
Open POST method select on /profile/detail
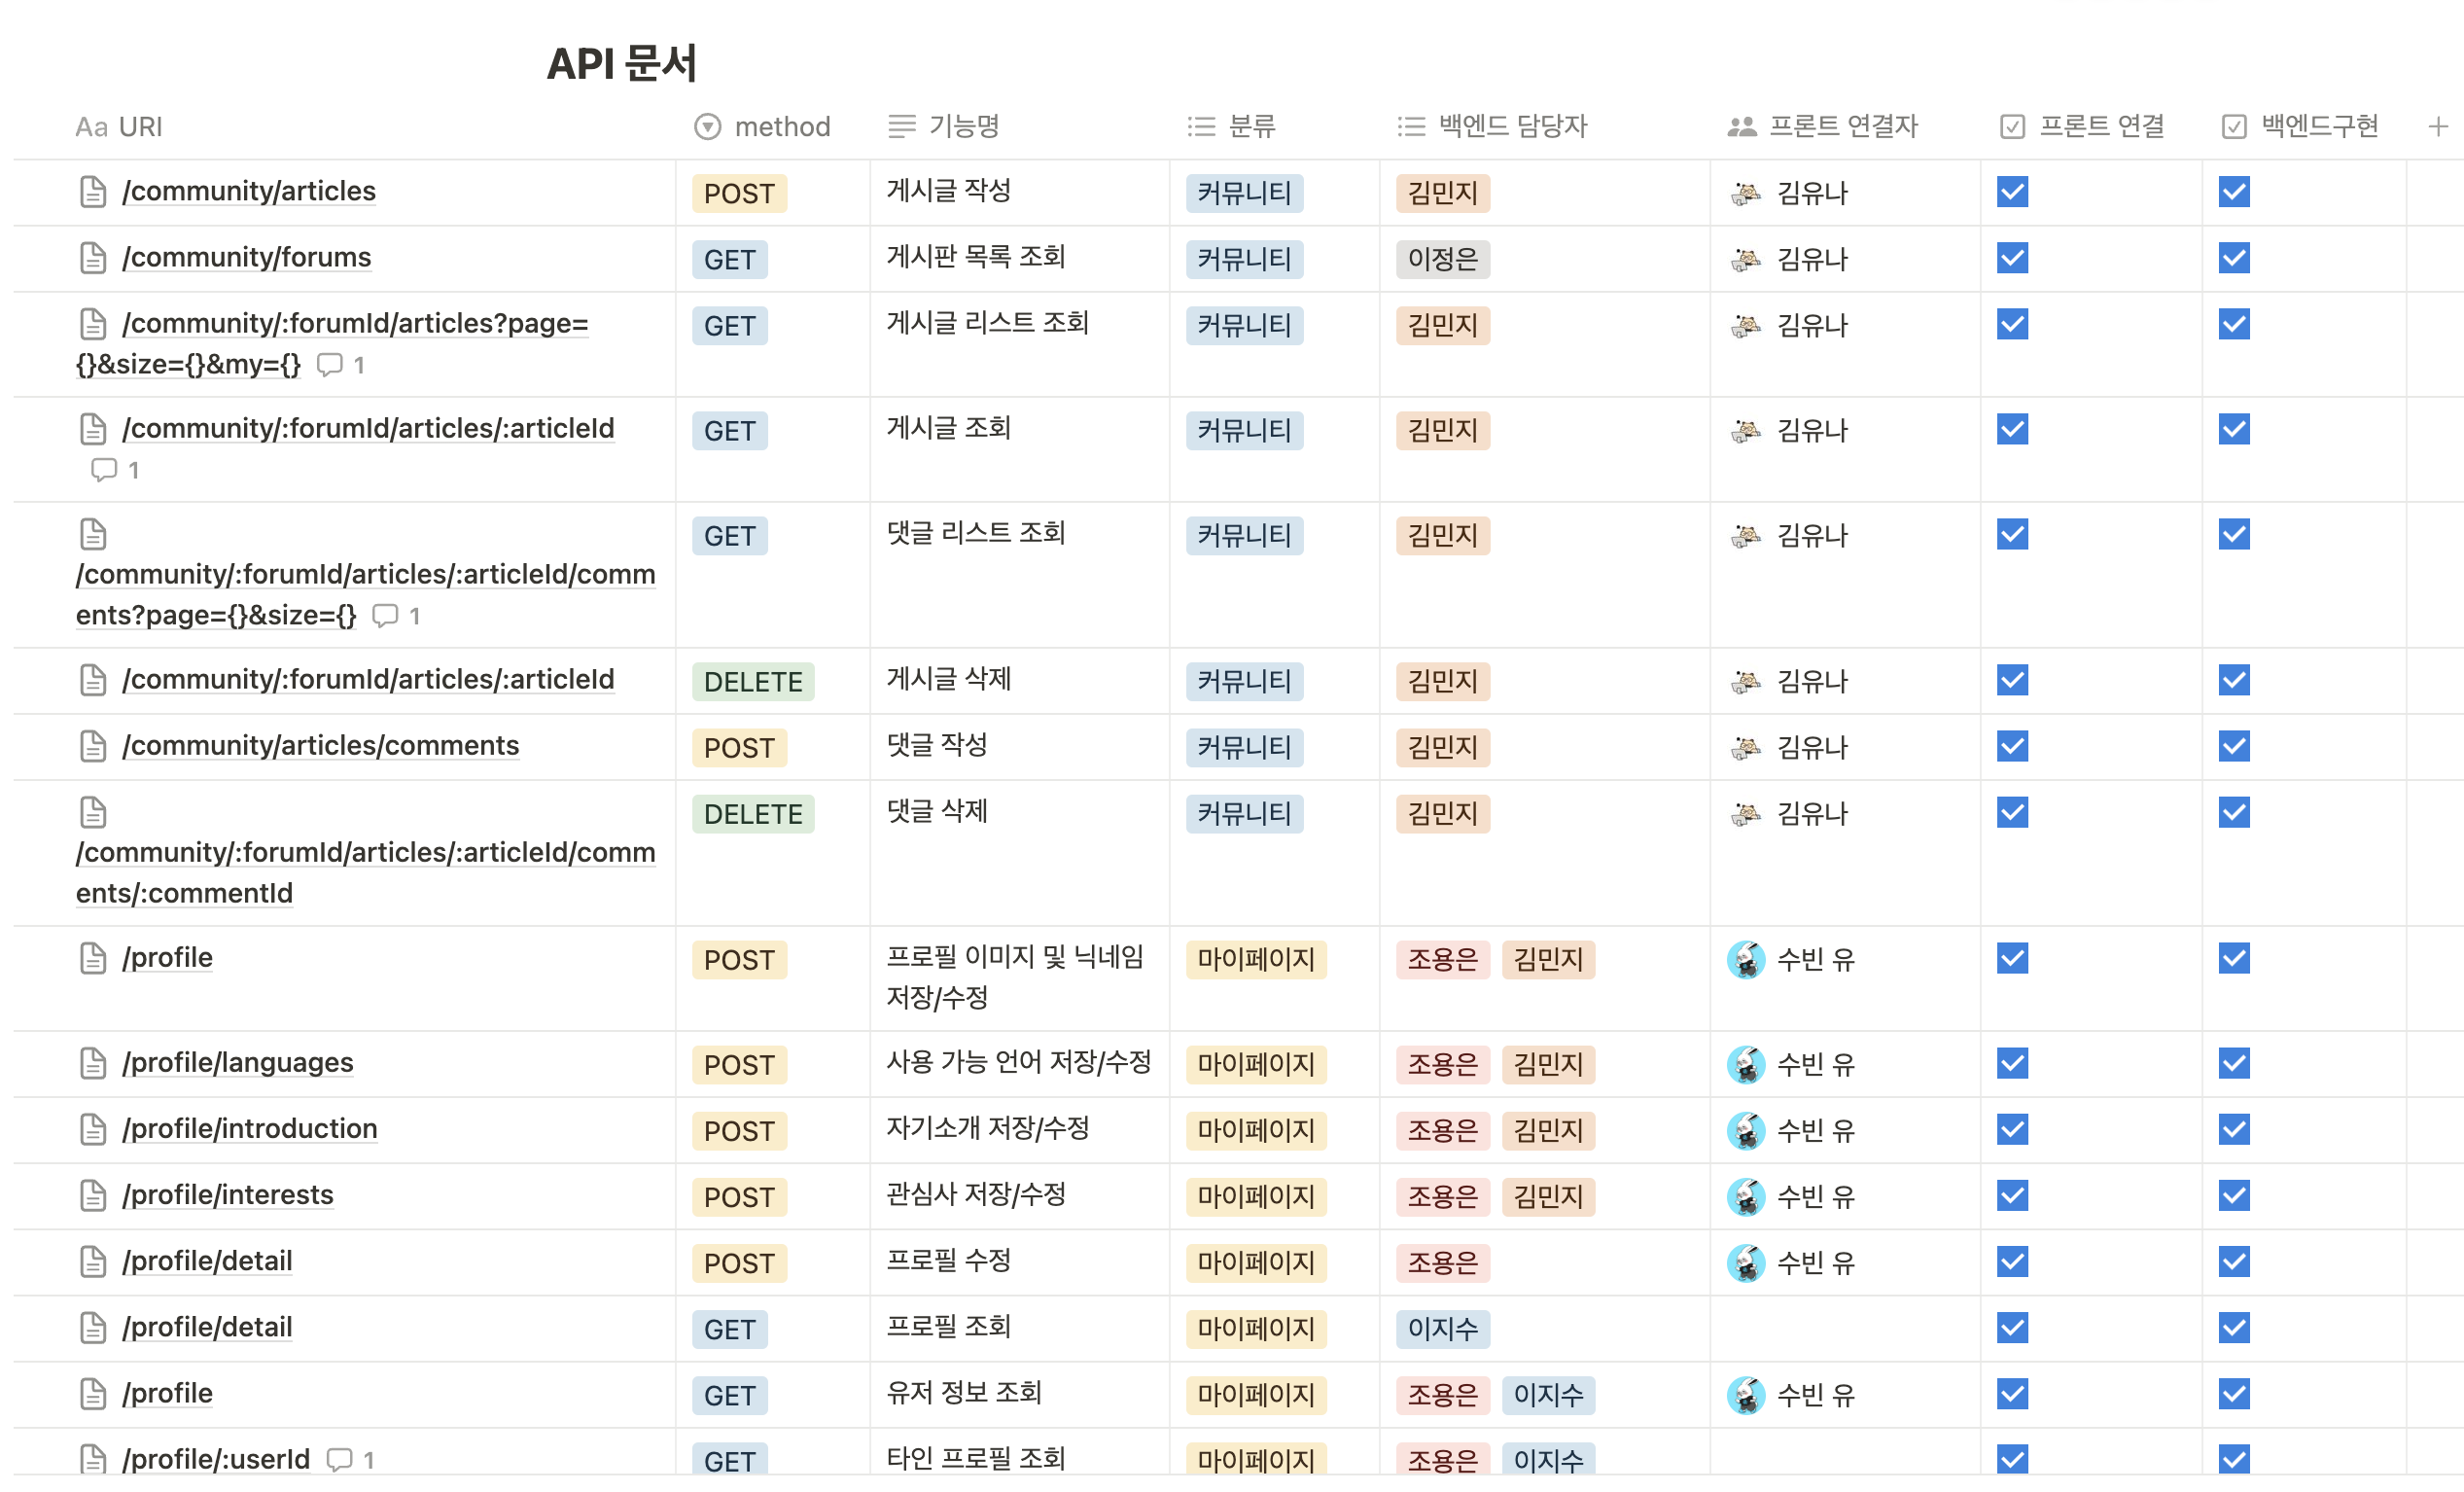[x=739, y=1263]
